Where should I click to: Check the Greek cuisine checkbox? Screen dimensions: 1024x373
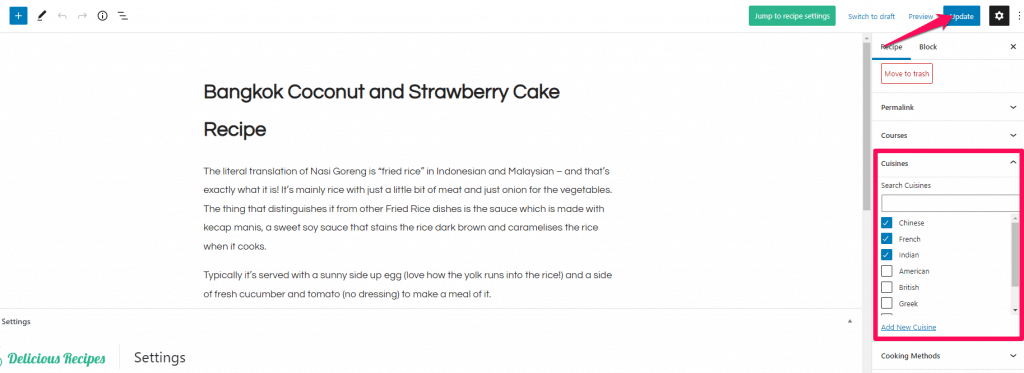(x=886, y=303)
